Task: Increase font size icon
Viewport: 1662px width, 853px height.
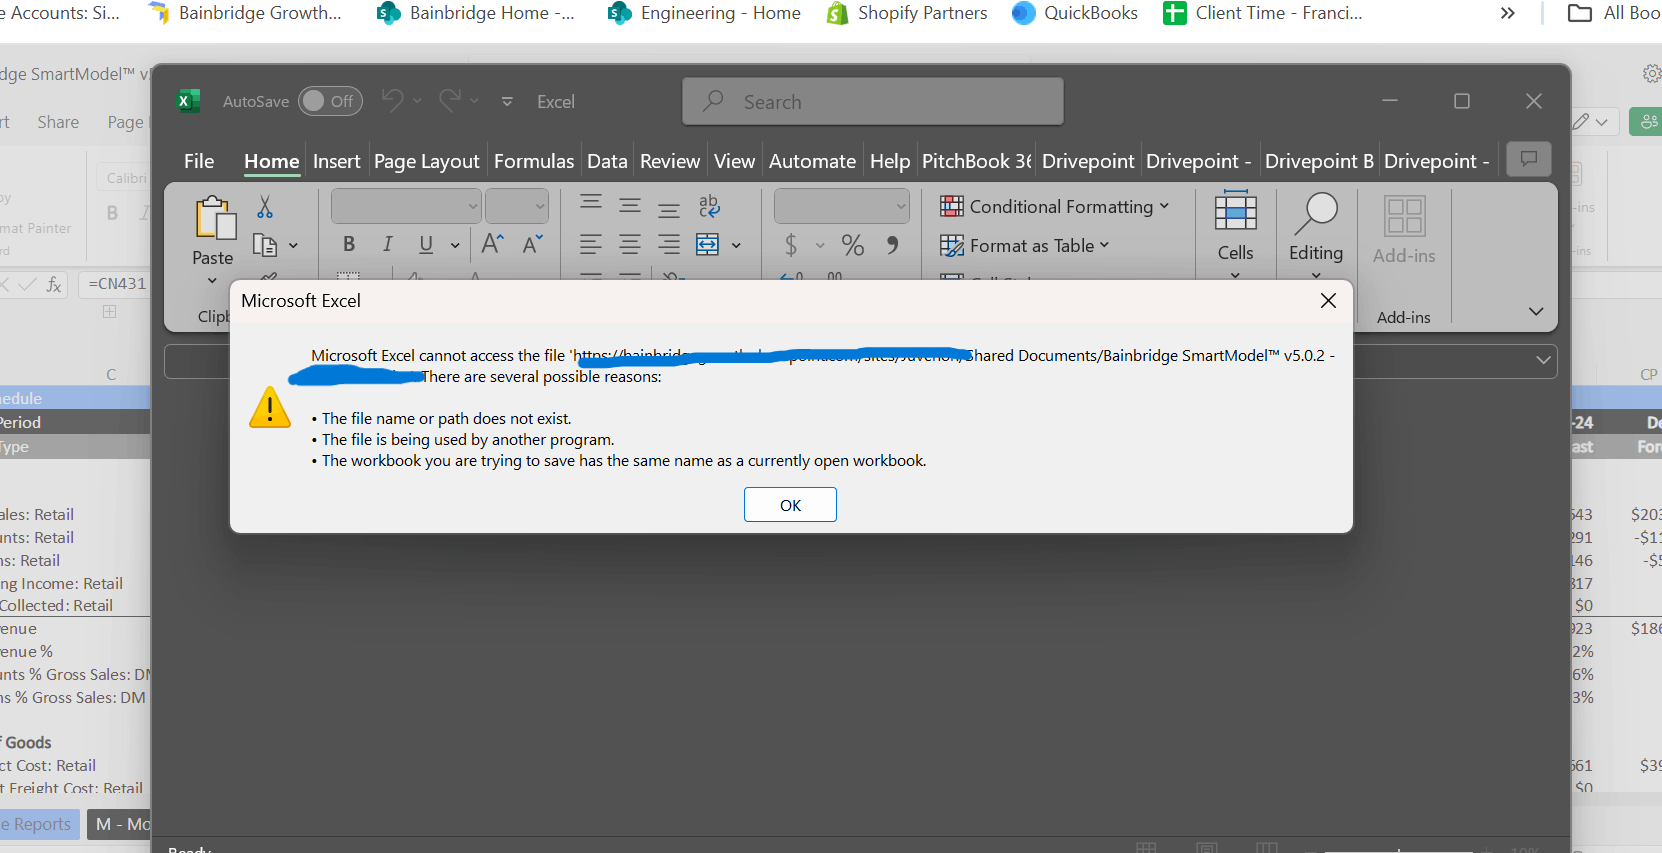Action: (493, 244)
